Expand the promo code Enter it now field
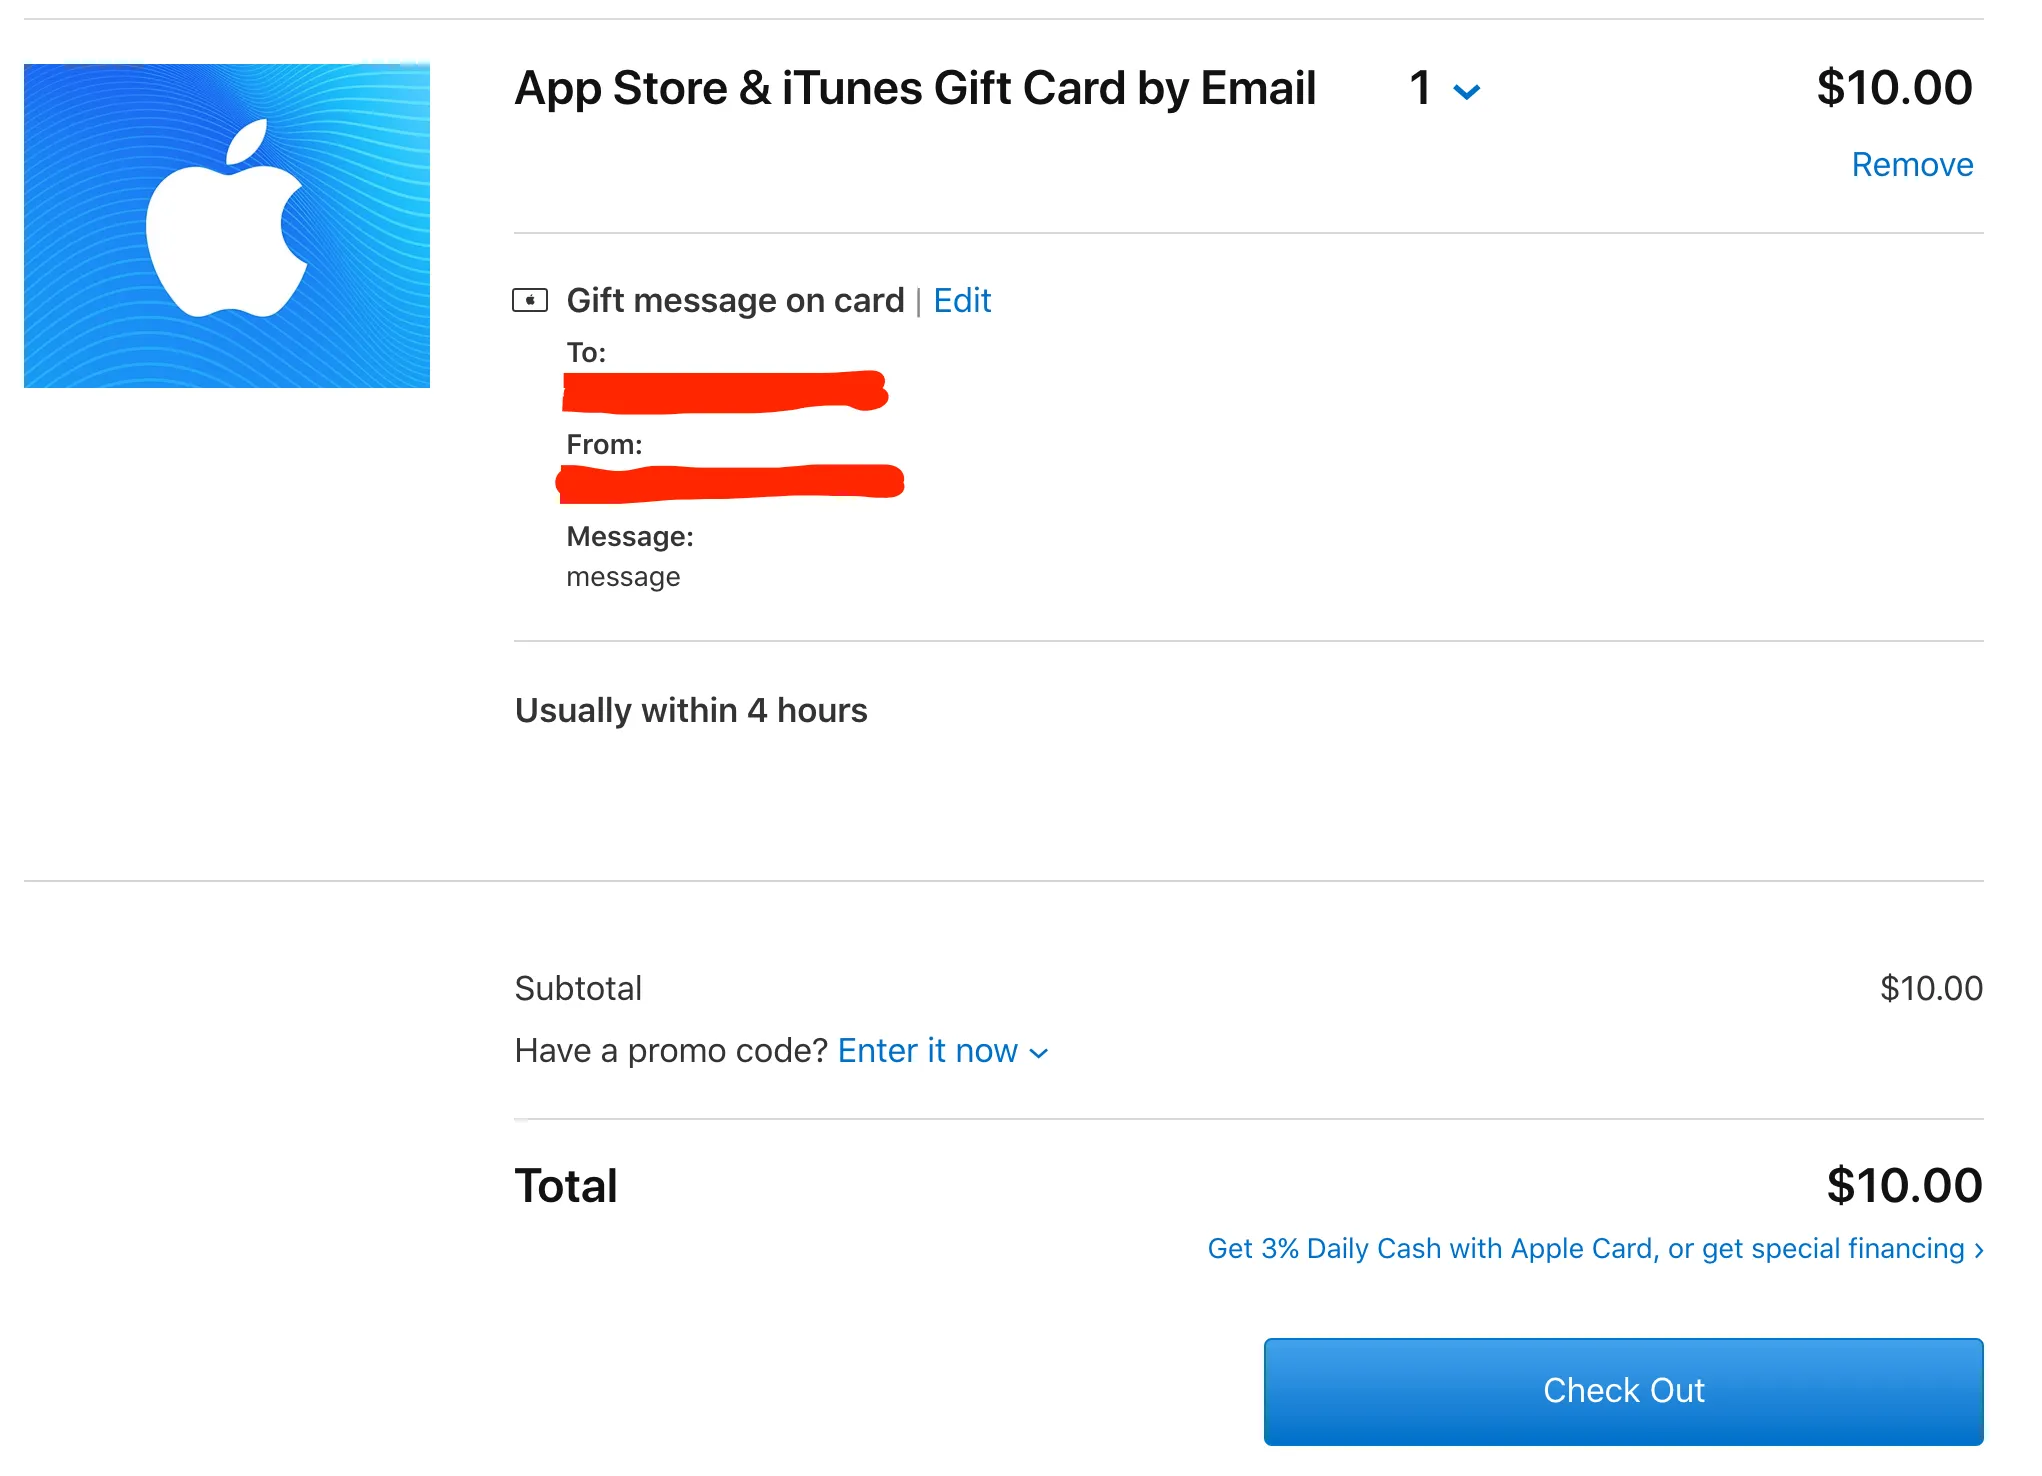This screenshot has width=2042, height=1476. pos(927,1051)
